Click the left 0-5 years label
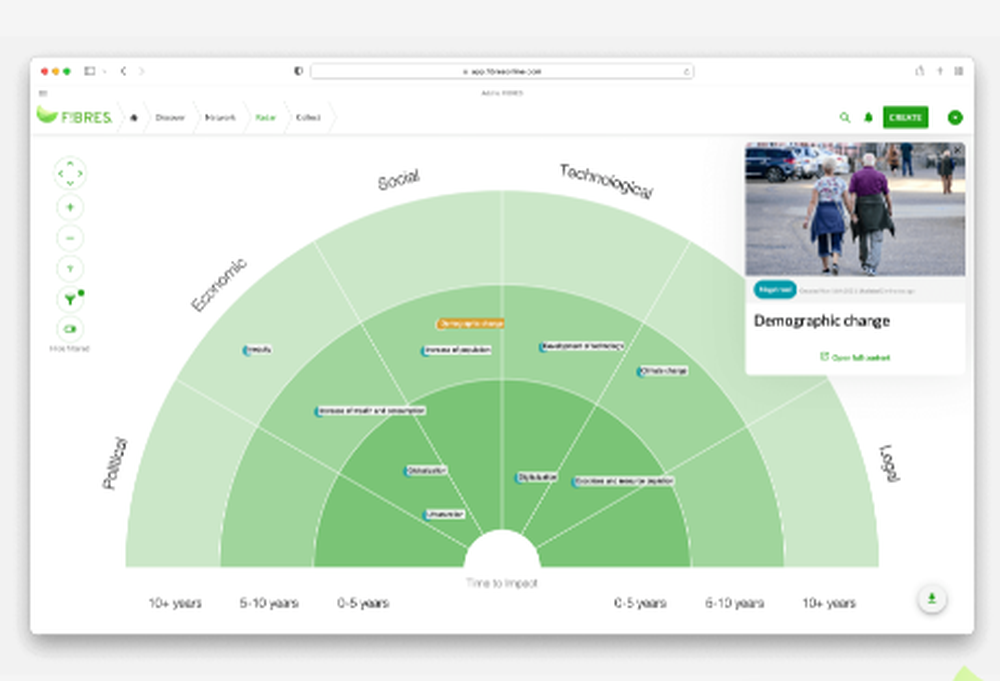1000x681 pixels. coord(363,603)
